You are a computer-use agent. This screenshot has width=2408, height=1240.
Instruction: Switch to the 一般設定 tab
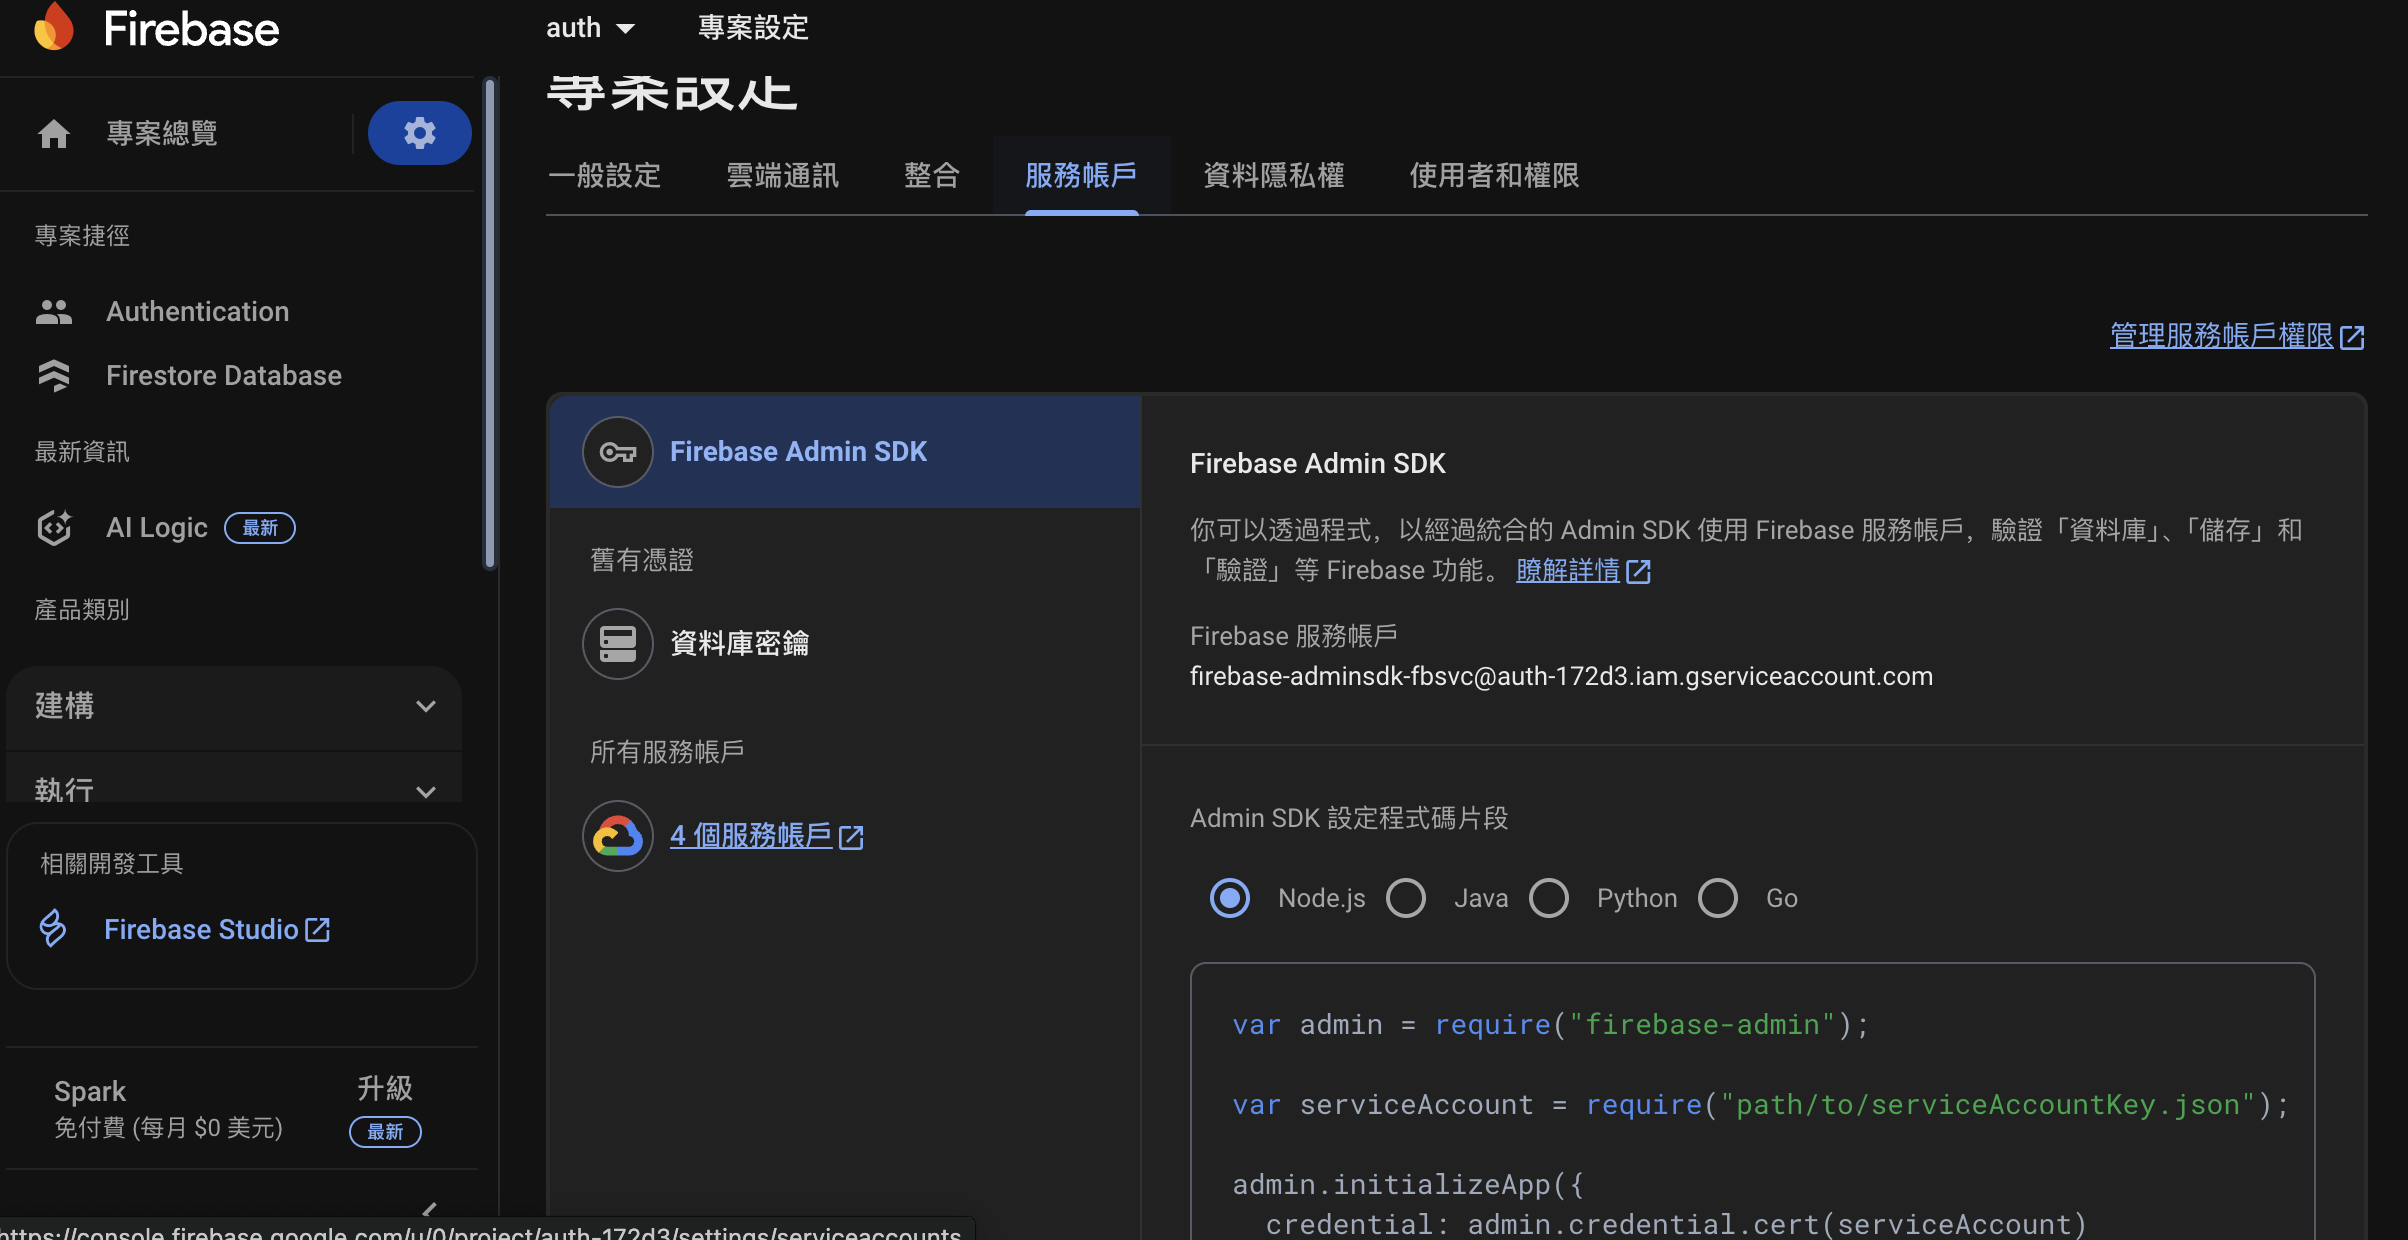[604, 176]
